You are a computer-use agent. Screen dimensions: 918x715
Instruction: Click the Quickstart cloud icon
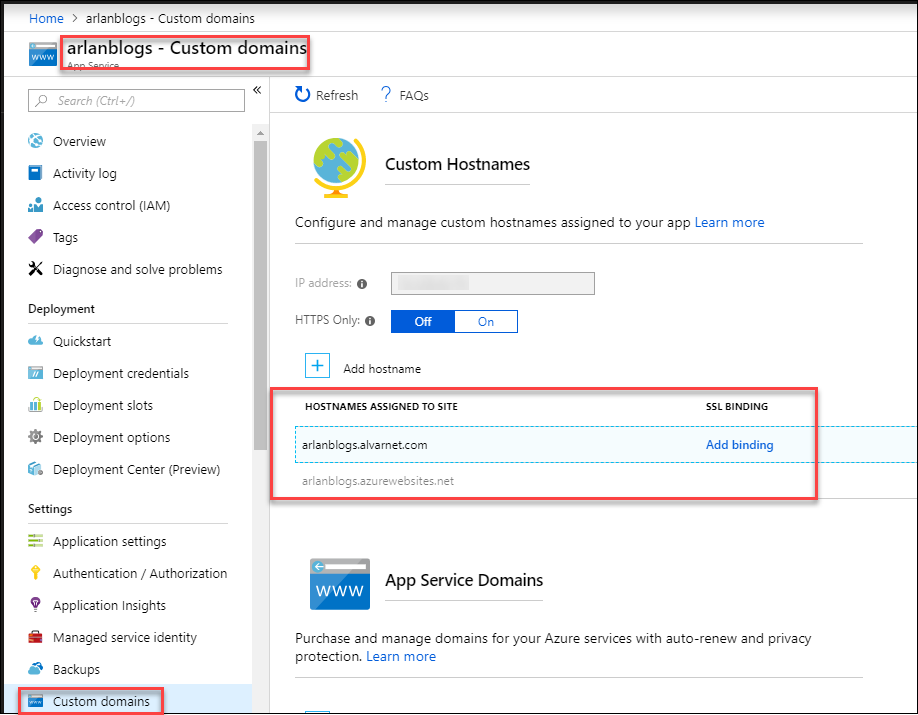(36, 341)
